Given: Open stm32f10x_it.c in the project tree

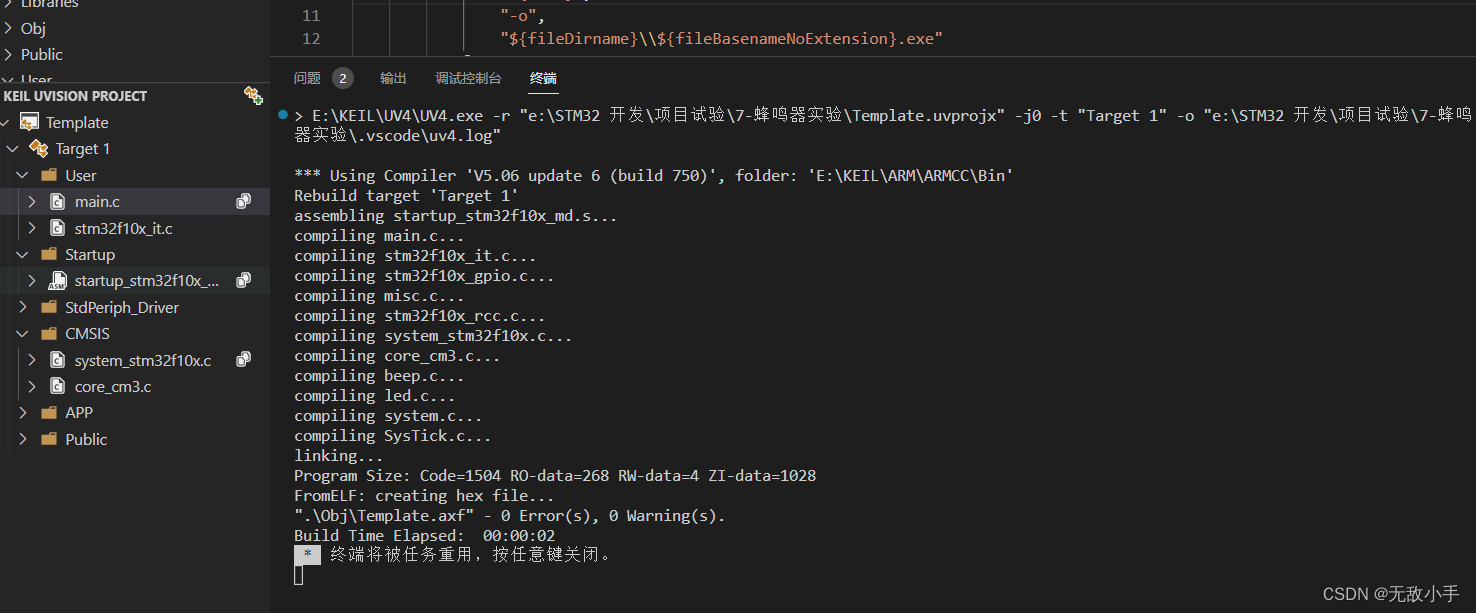Looking at the screenshot, I should coord(123,228).
